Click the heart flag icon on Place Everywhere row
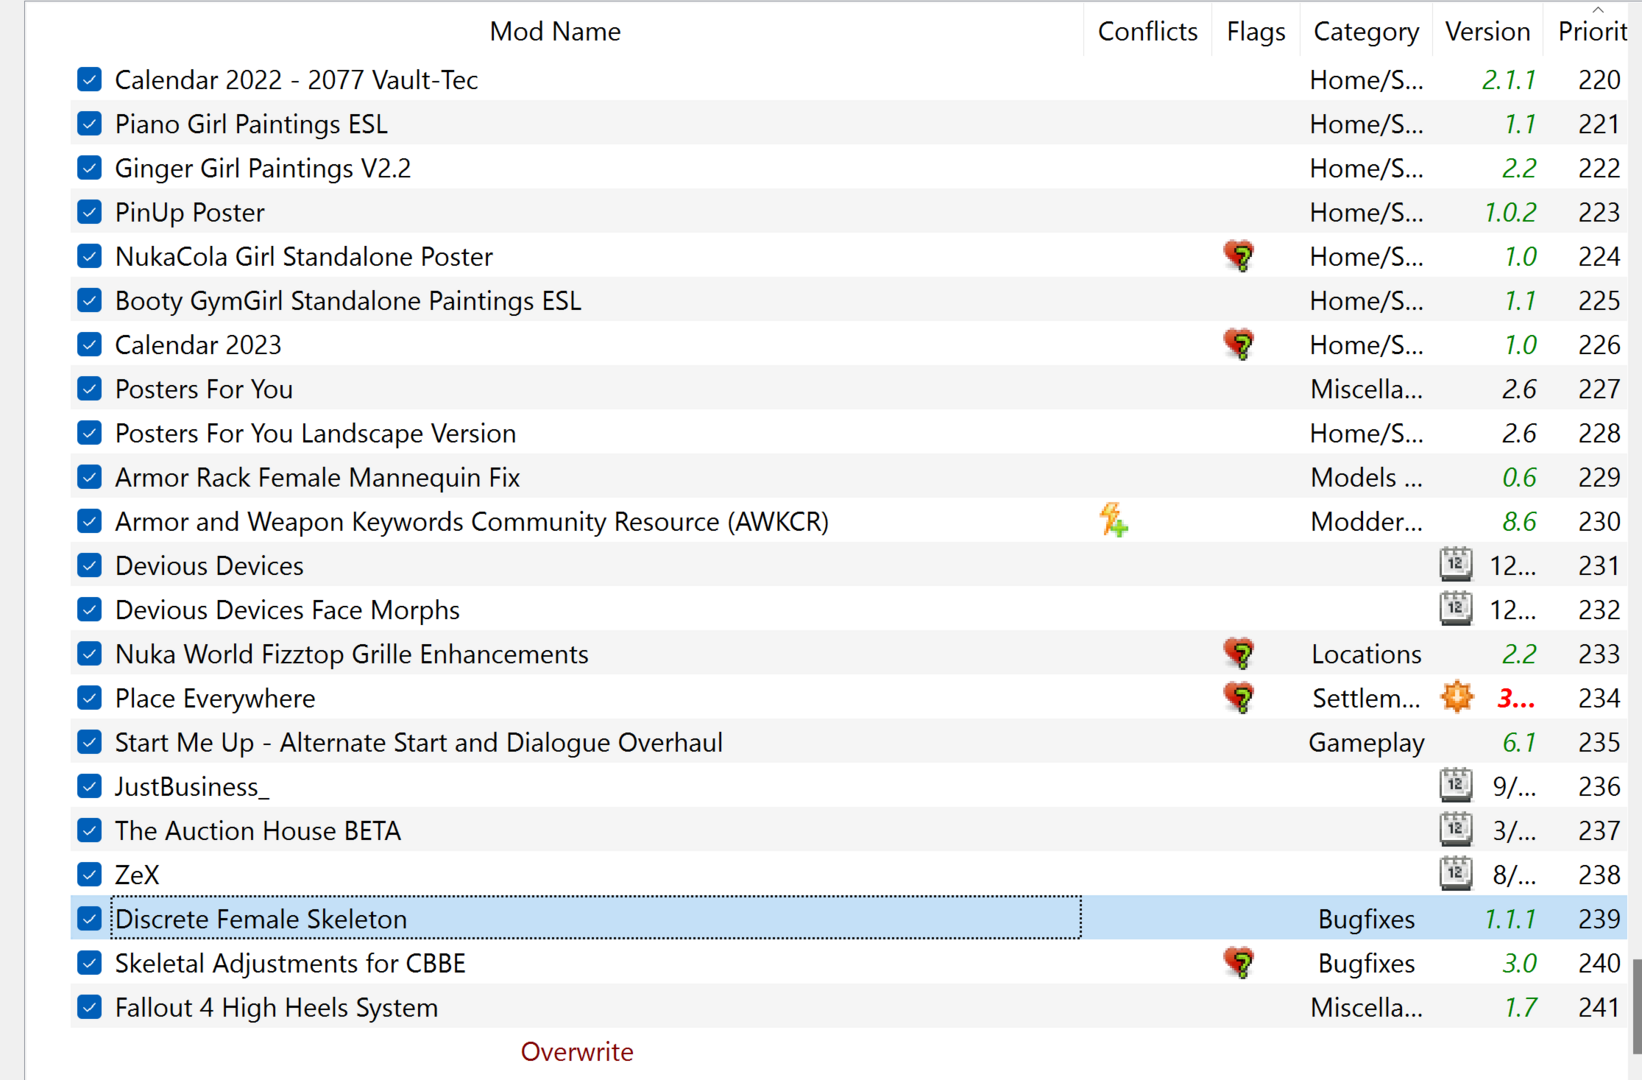 click(x=1239, y=697)
